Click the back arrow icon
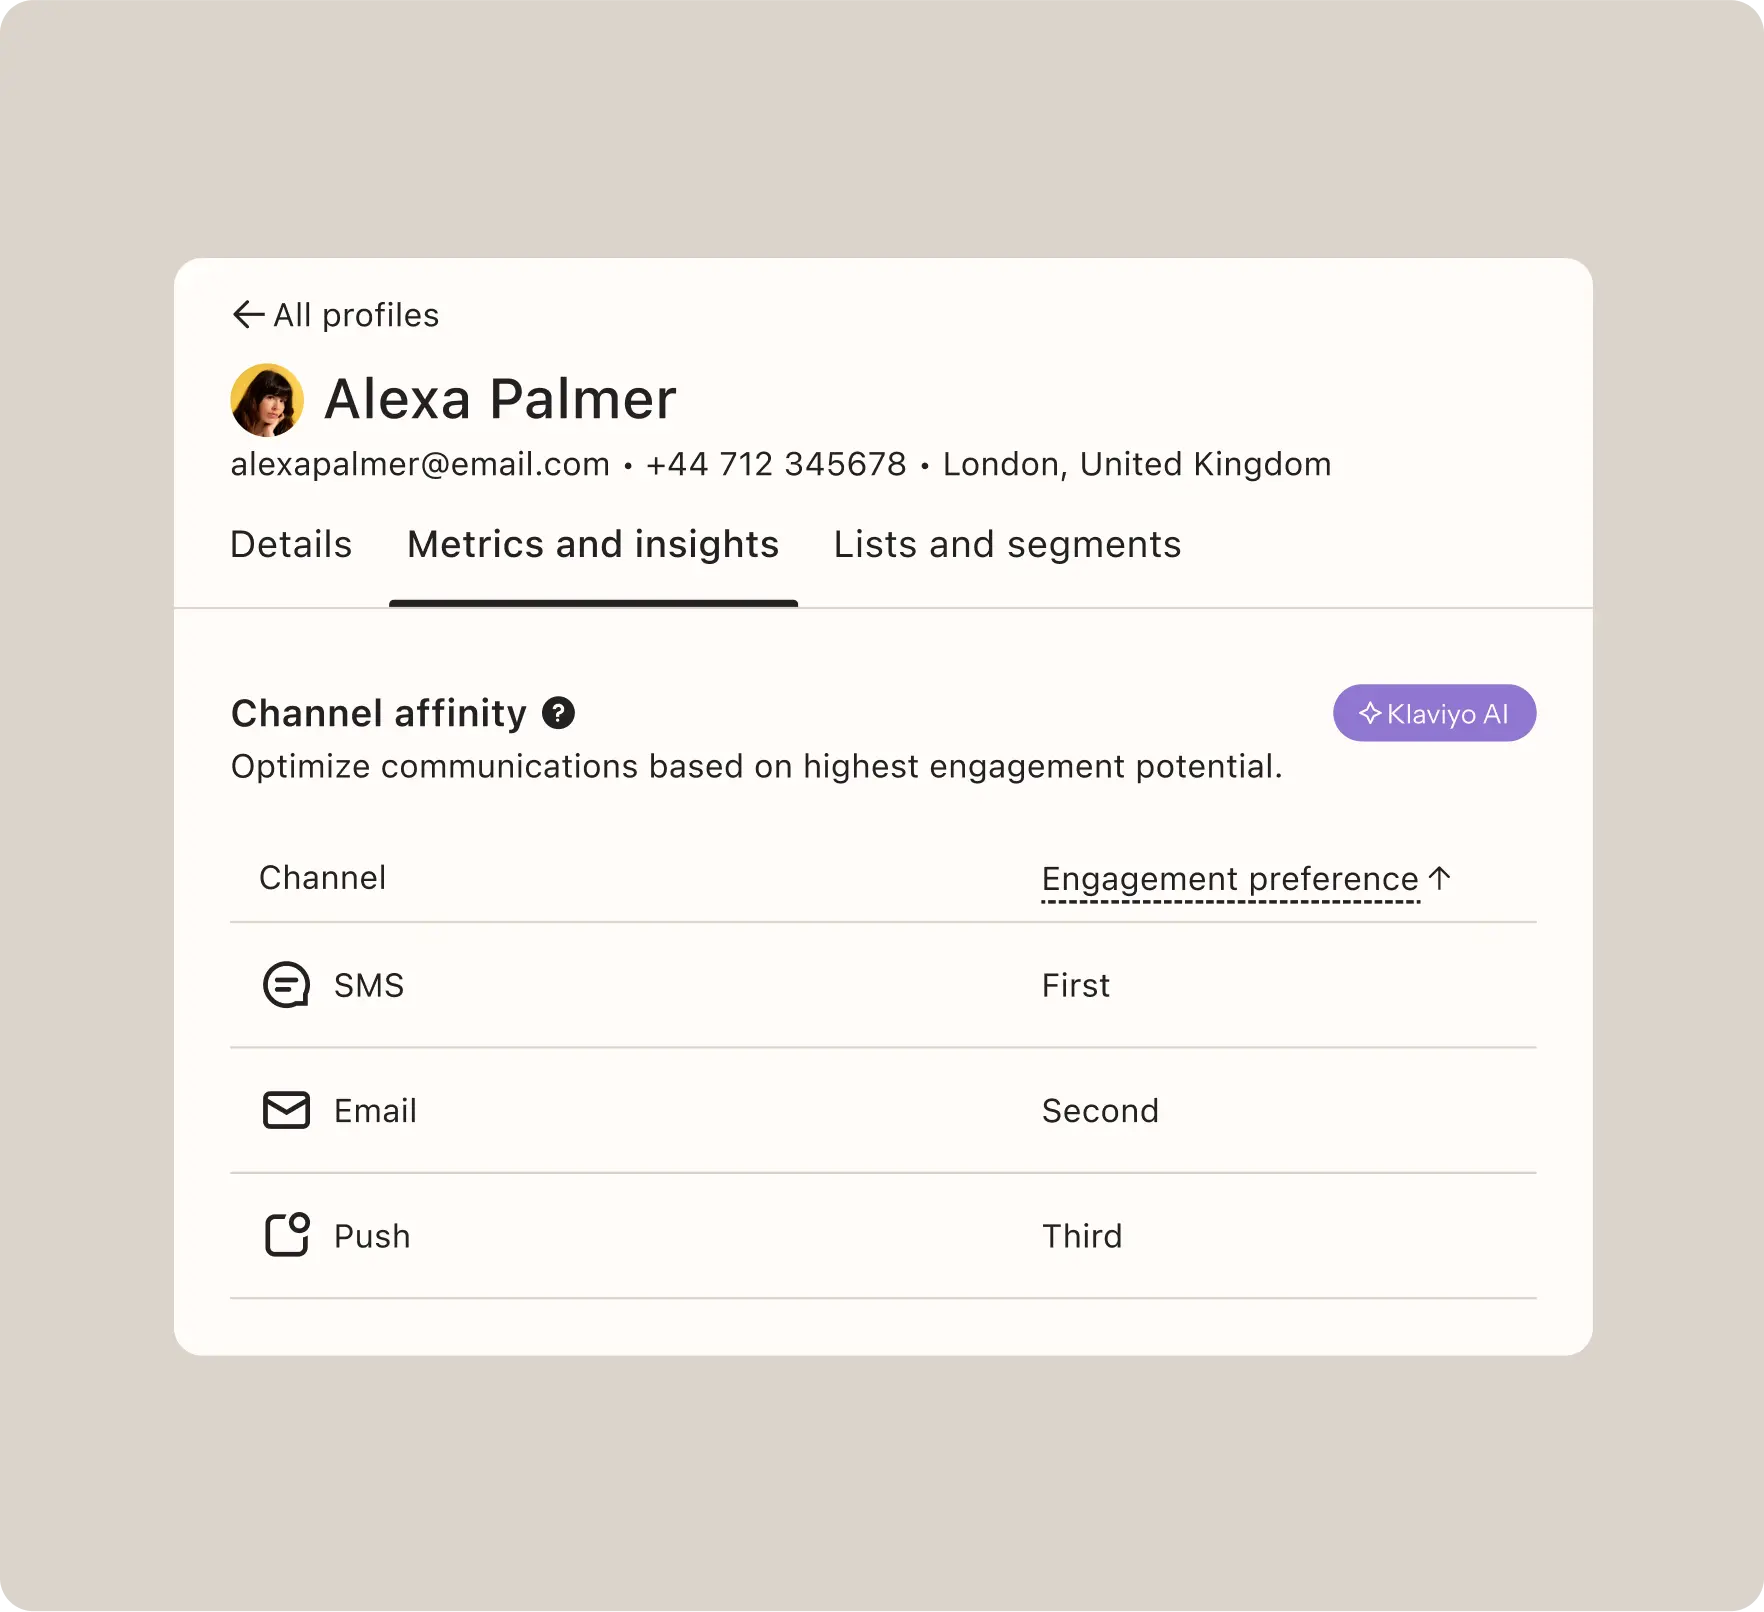This screenshot has width=1764, height=1612. click(248, 315)
